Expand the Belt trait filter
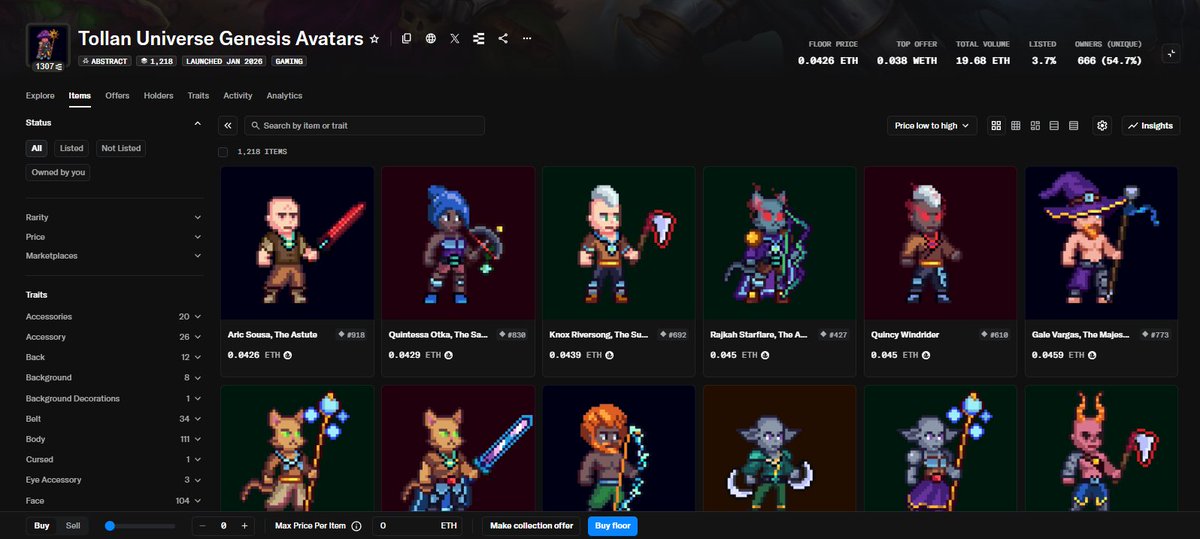 [114, 419]
